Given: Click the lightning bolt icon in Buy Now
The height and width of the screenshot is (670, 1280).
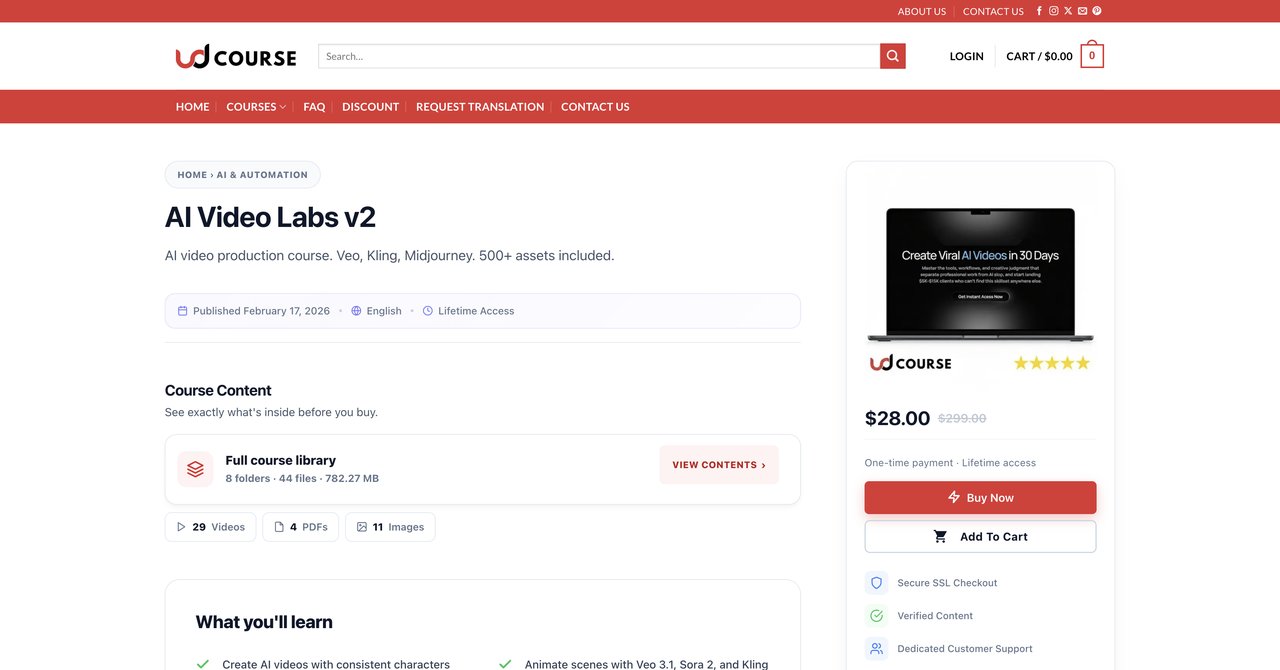Looking at the screenshot, I should coord(954,498).
